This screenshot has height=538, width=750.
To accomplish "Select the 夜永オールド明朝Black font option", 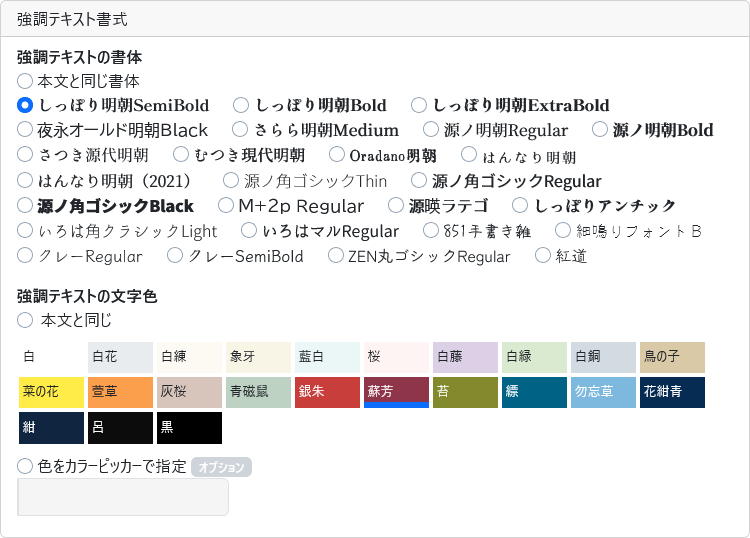I will pos(26,129).
